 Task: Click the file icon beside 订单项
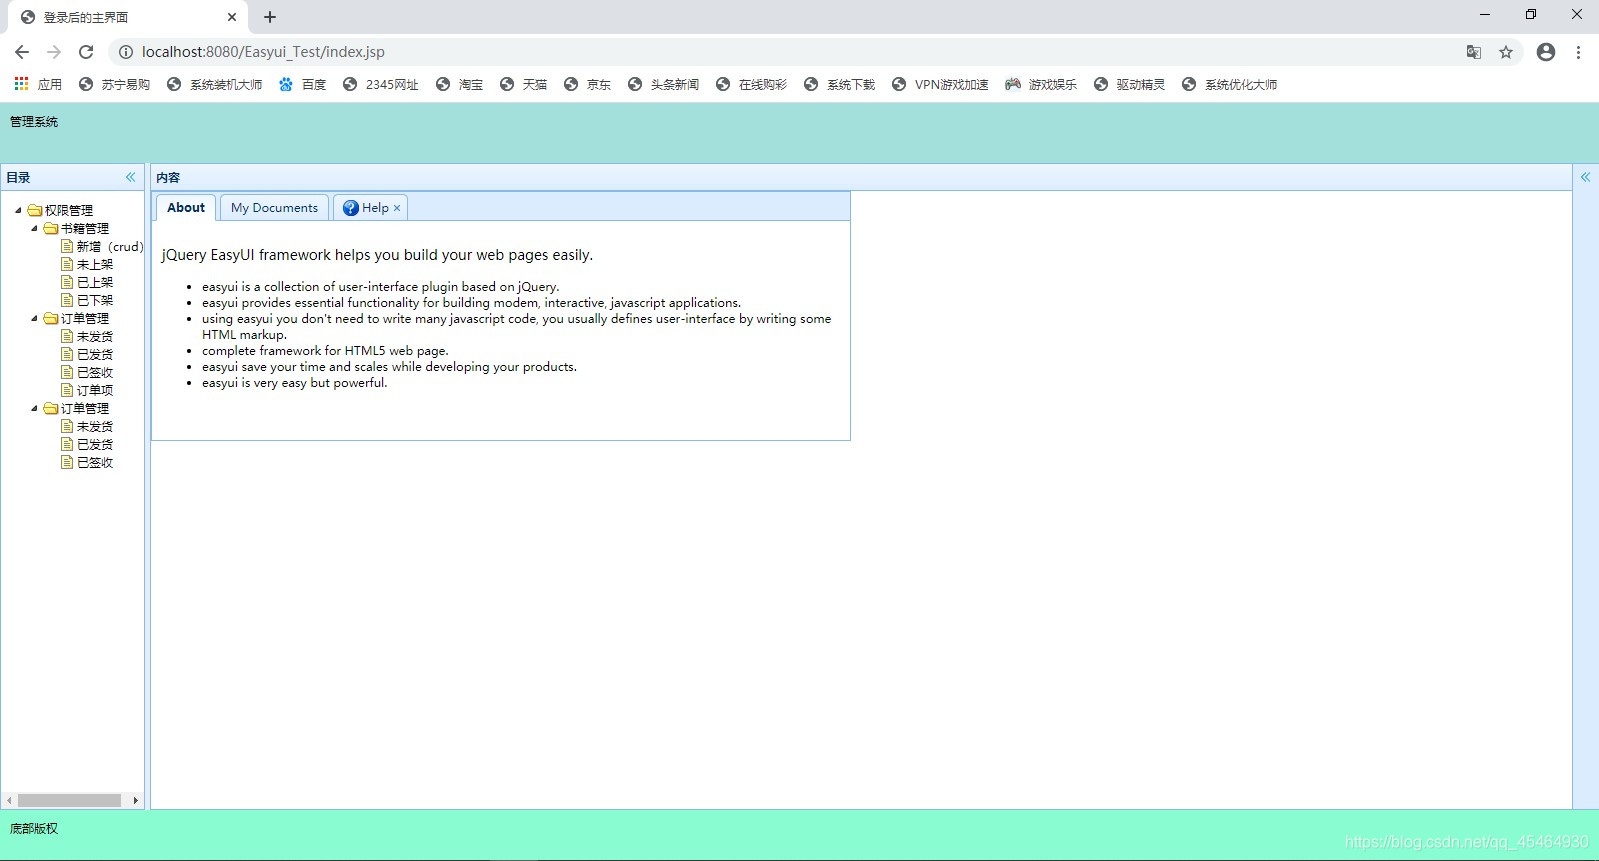coord(67,390)
